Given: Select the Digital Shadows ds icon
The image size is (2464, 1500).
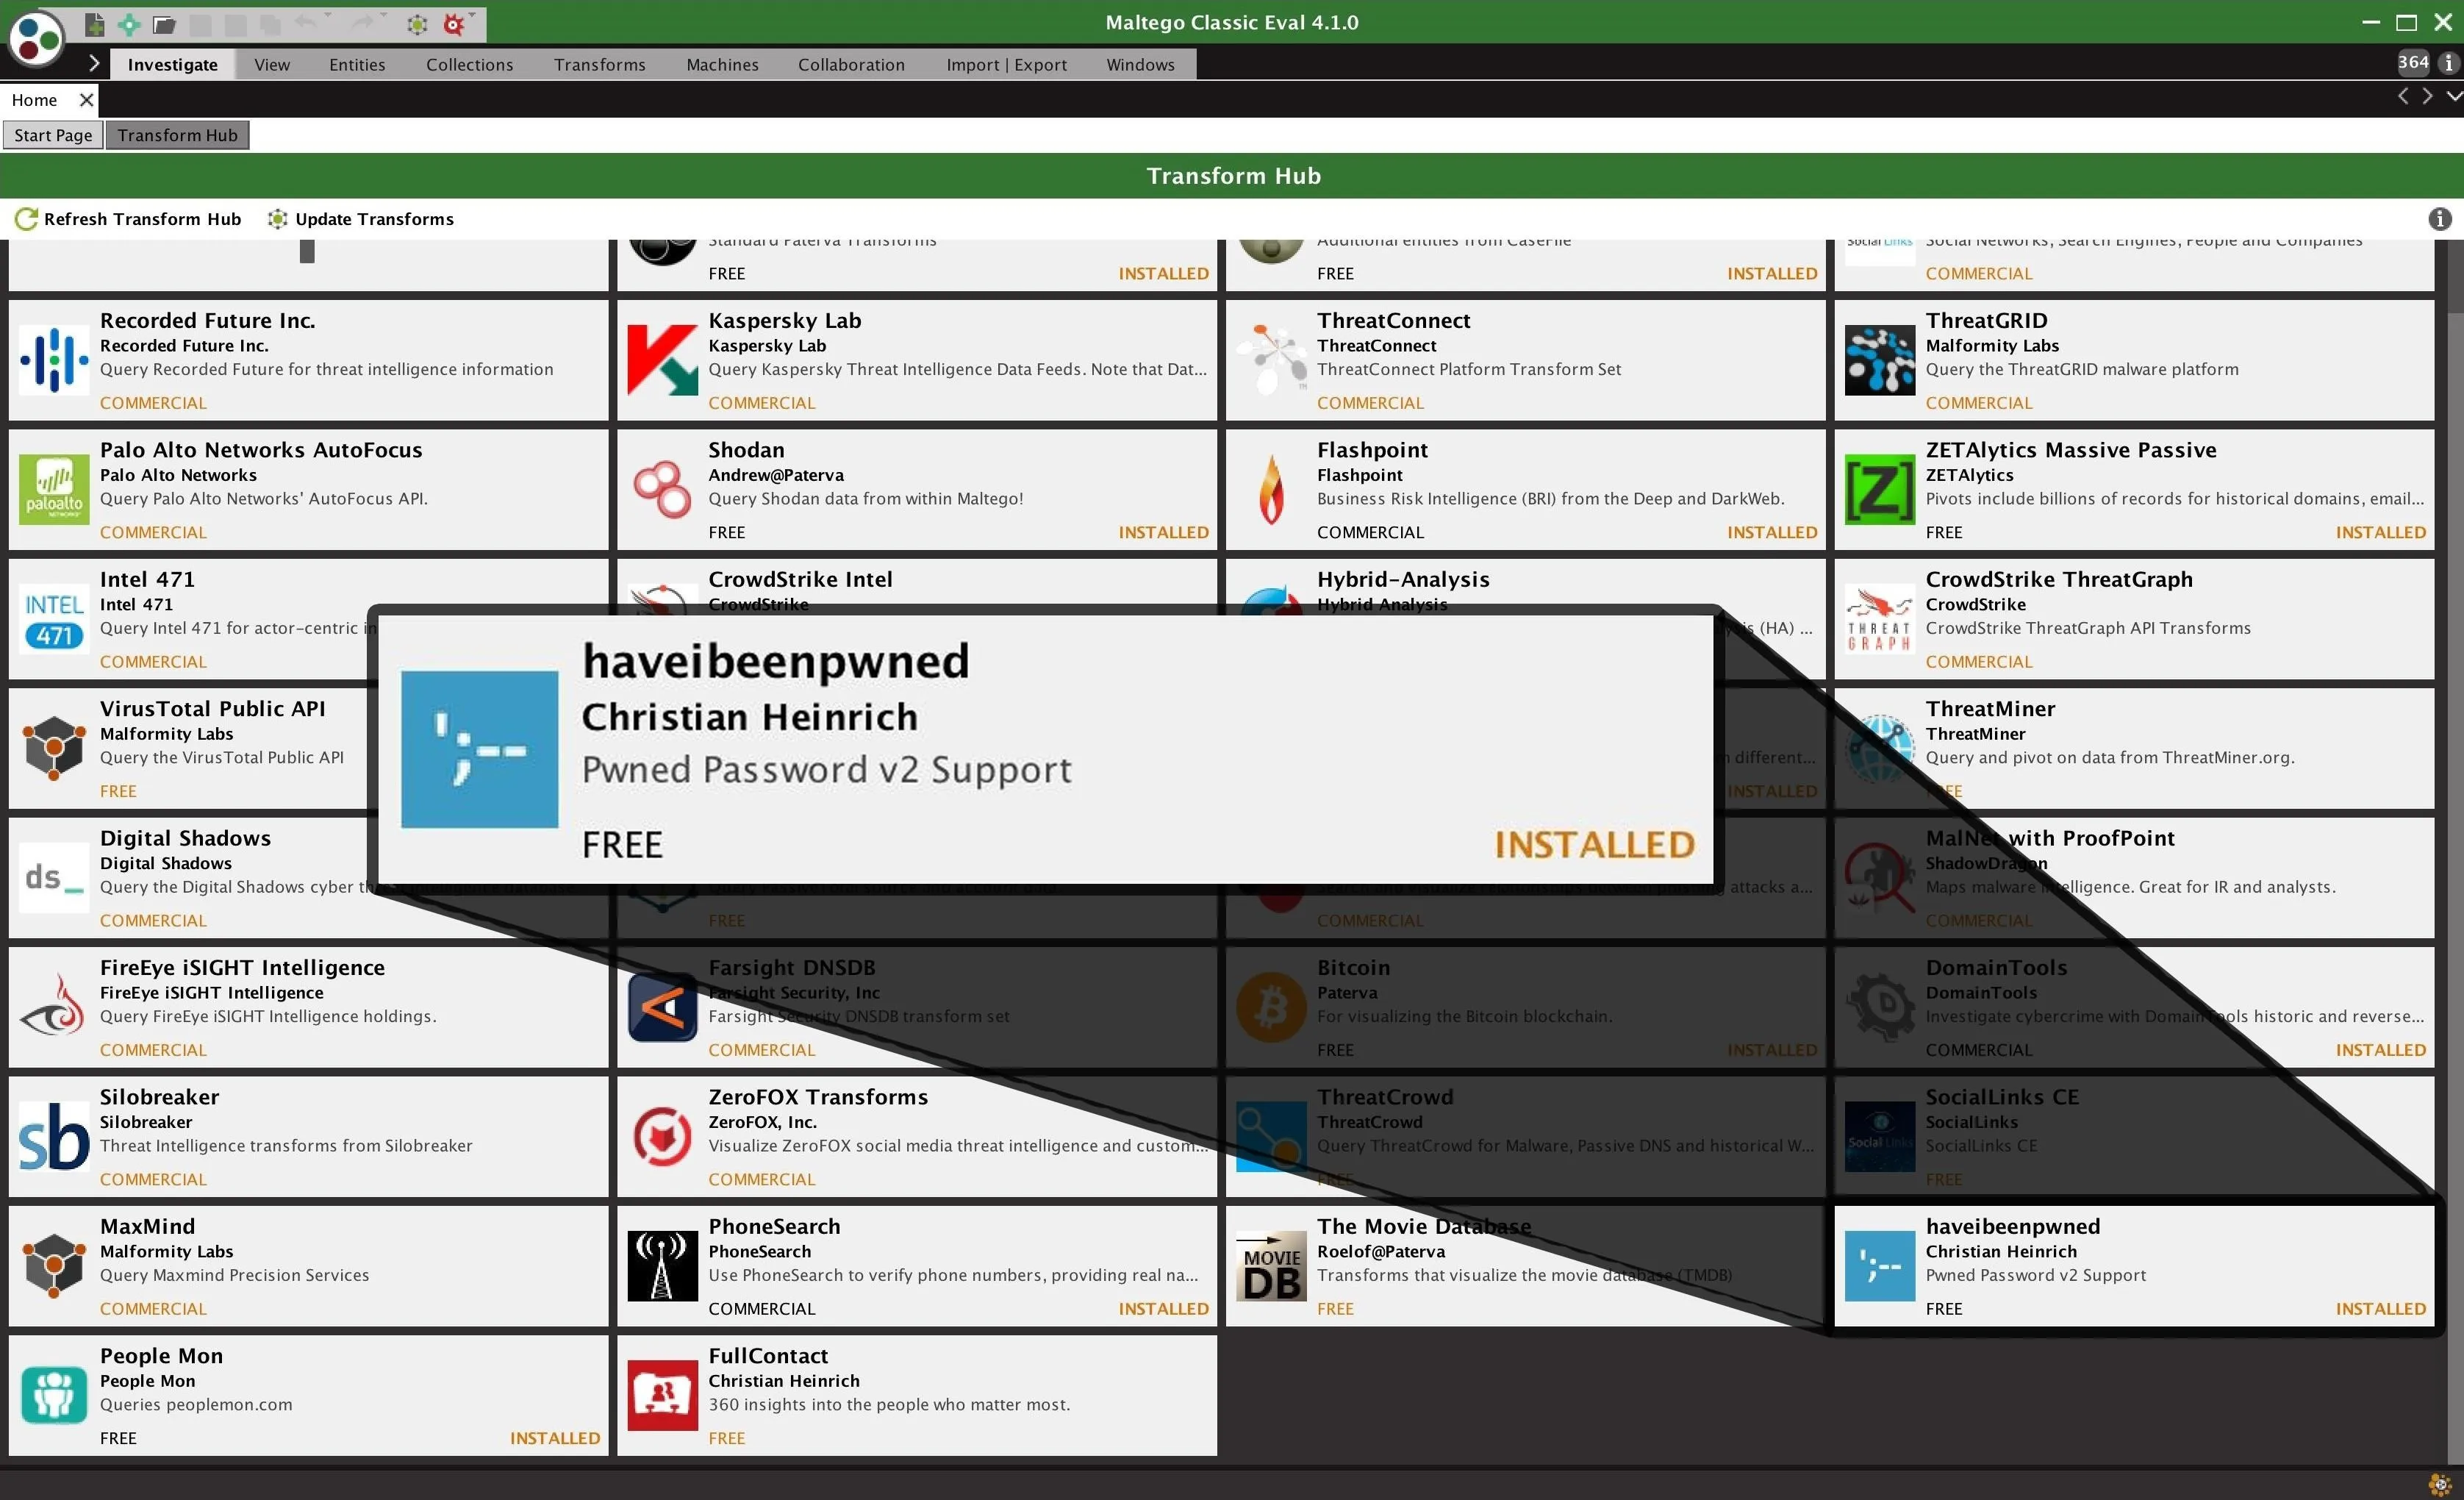Looking at the screenshot, I should pyautogui.click(x=54, y=878).
